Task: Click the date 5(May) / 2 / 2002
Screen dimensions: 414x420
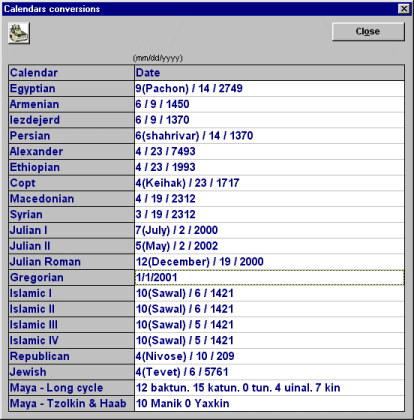Action: coord(269,246)
